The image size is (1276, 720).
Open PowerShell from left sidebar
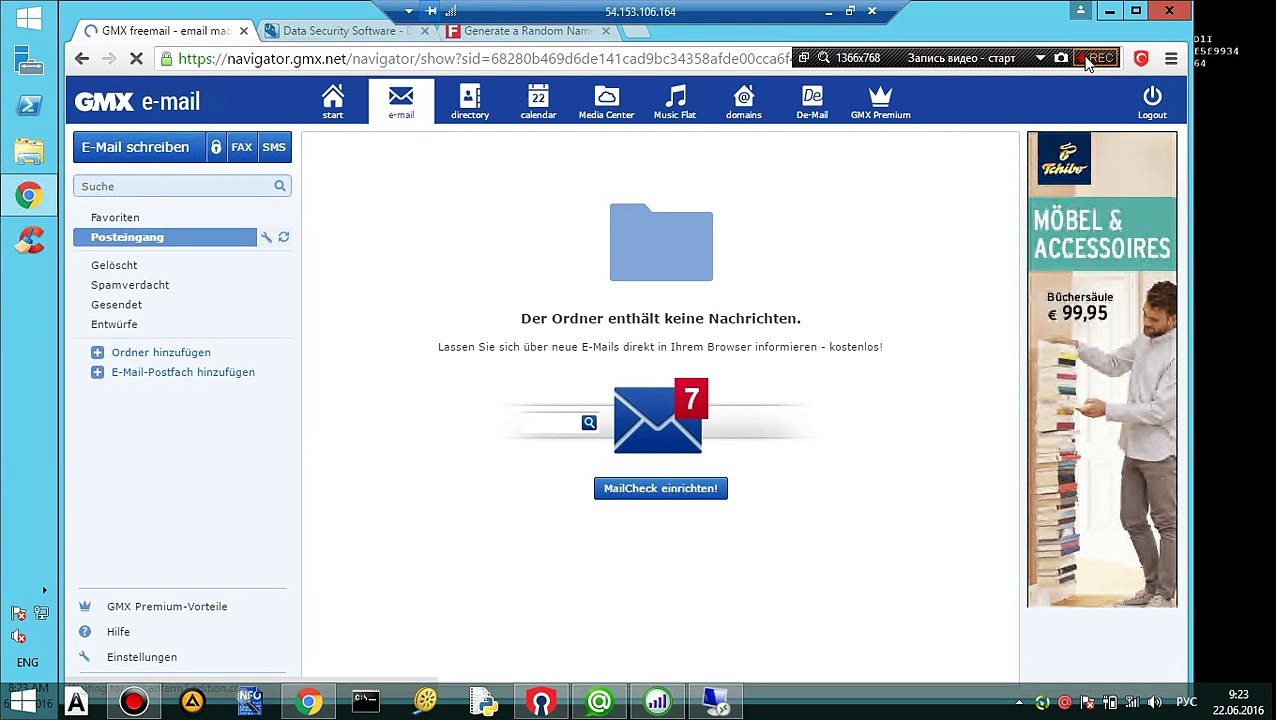29,105
